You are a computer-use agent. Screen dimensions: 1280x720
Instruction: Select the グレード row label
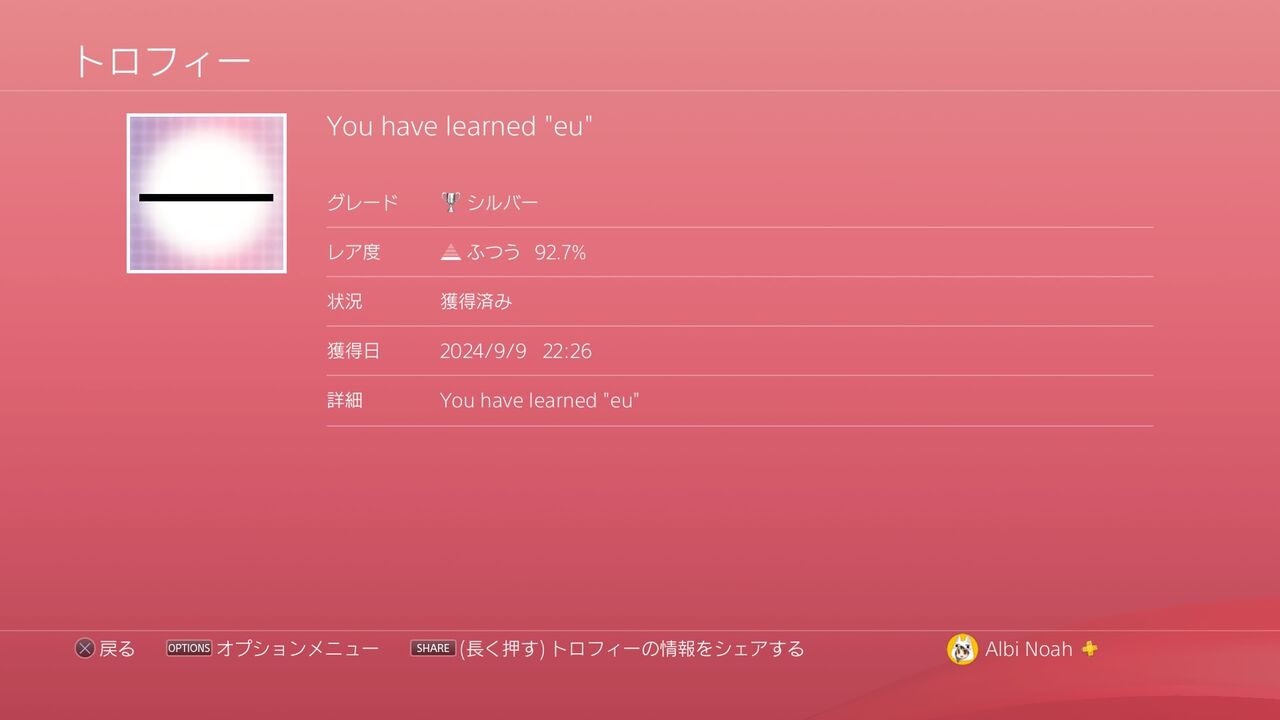(363, 202)
